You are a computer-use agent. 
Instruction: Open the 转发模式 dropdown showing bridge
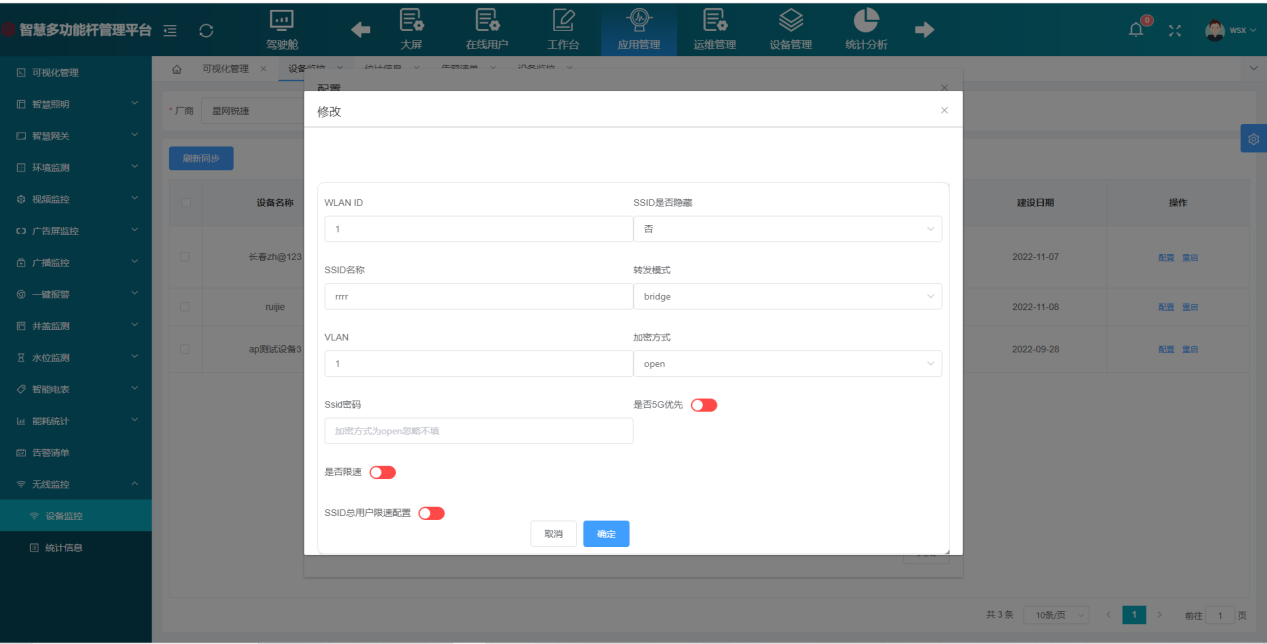pos(789,296)
